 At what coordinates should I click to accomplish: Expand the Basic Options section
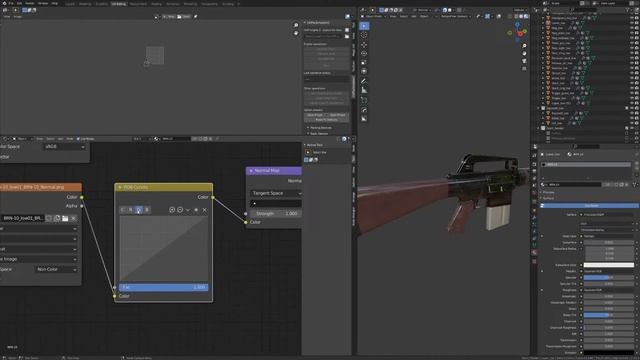click(x=319, y=133)
